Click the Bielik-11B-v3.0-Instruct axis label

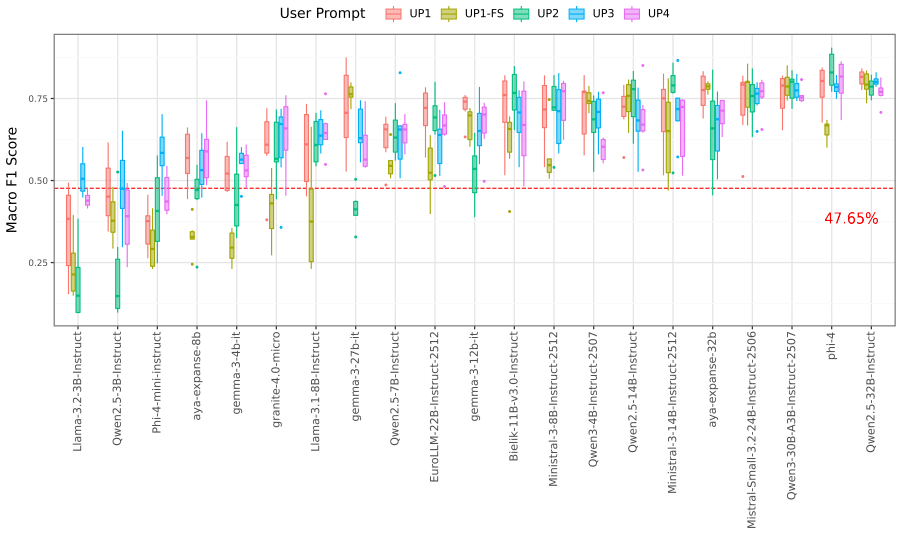[x=514, y=395]
